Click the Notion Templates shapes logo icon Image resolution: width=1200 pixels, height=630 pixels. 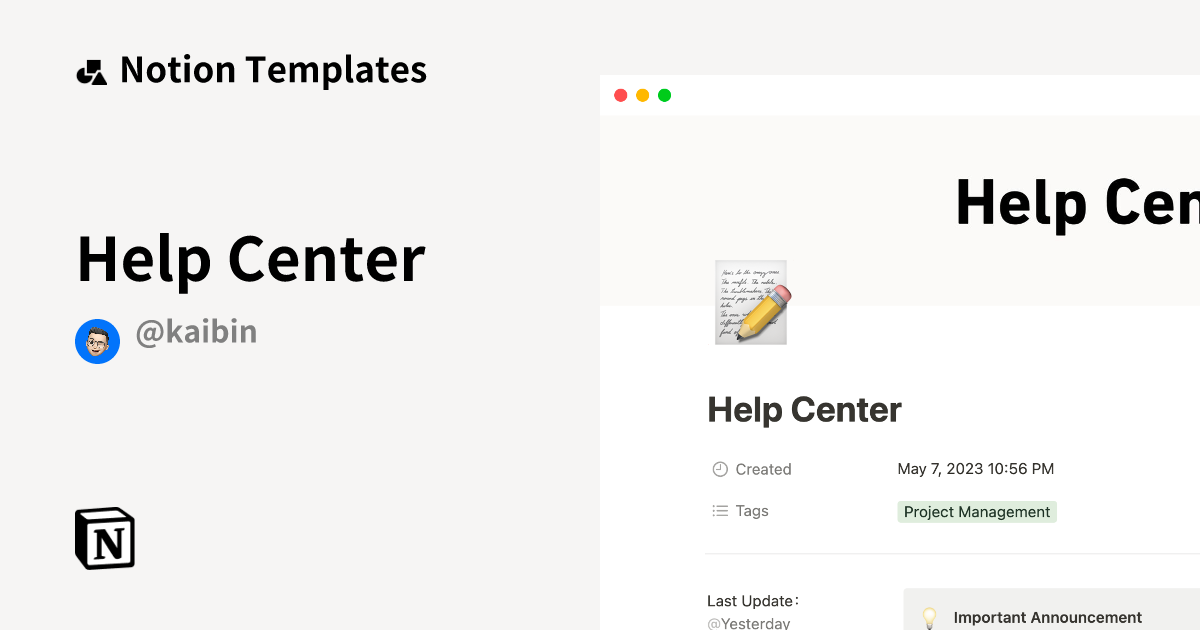pos(91,71)
